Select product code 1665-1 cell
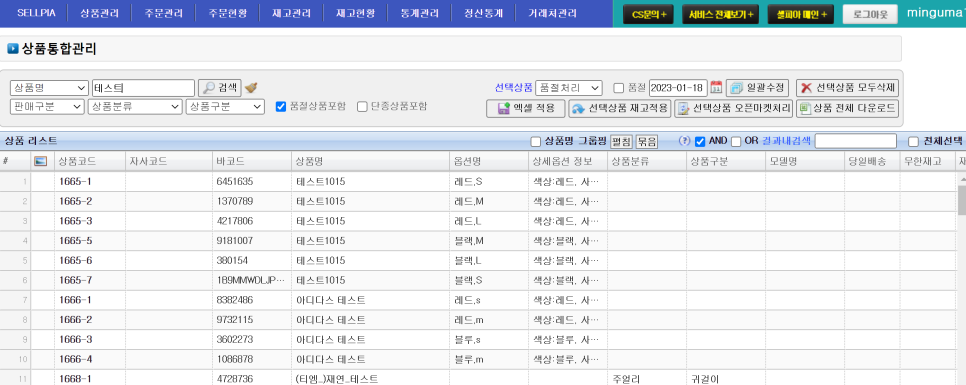This screenshot has width=966, height=385. click(91, 182)
